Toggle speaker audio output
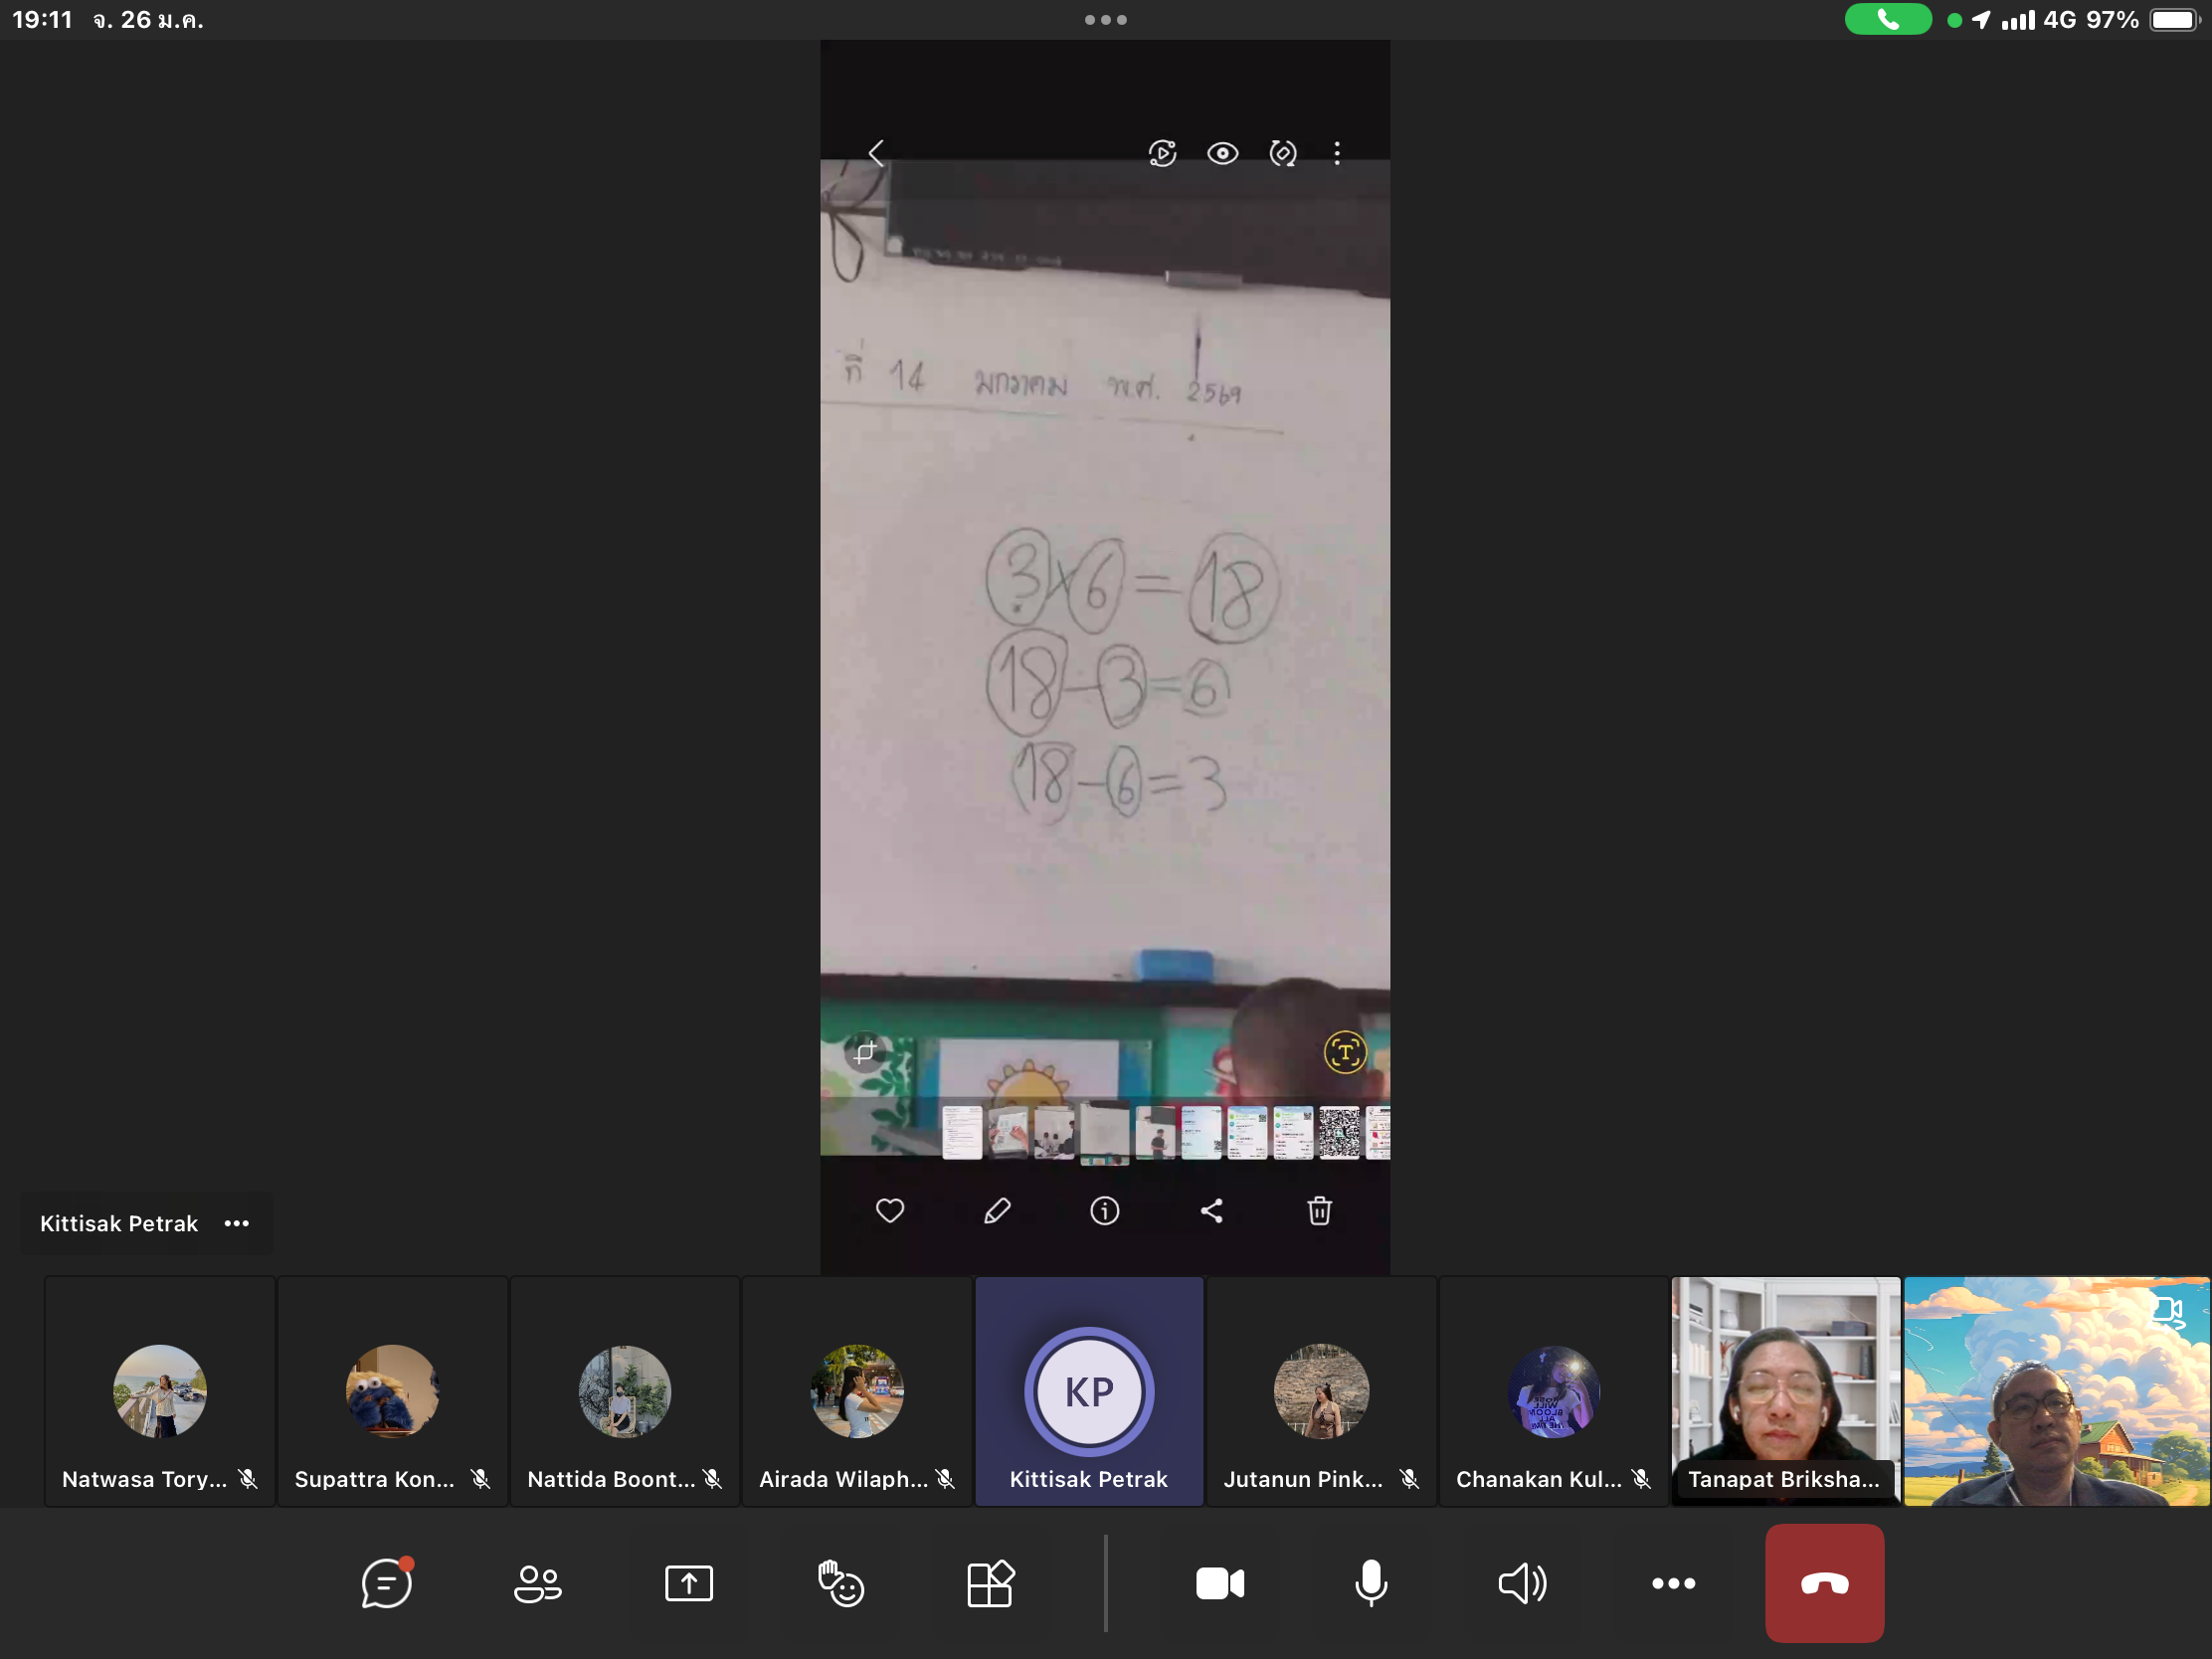This screenshot has width=2212, height=1659. [x=1522, y=1583]
